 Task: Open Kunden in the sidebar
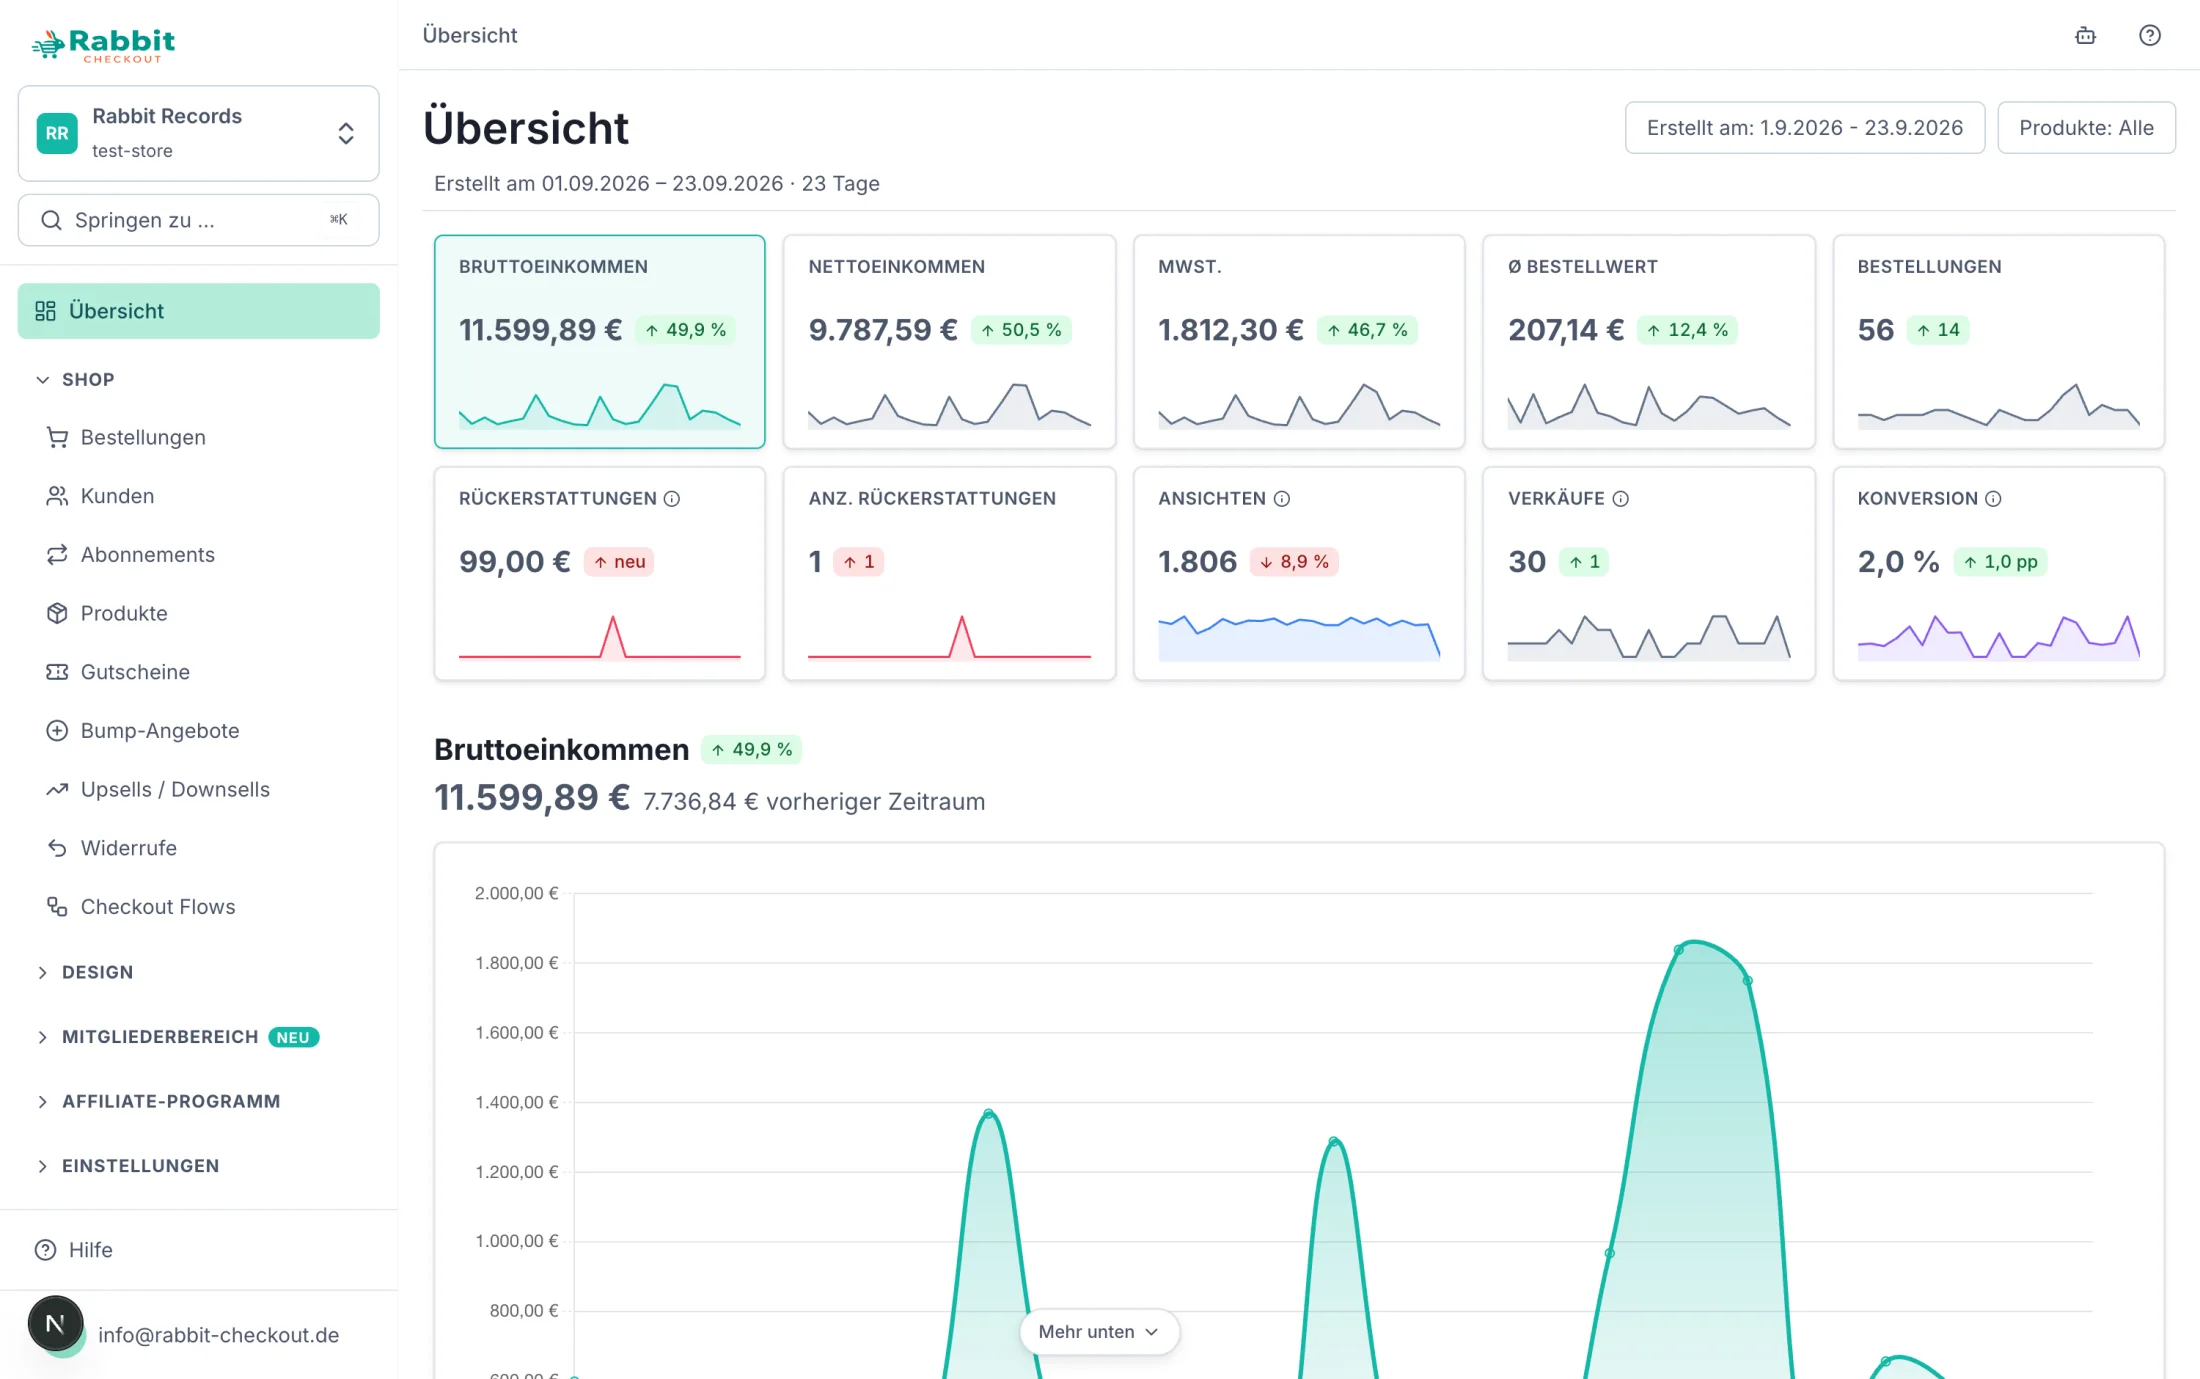198,496
